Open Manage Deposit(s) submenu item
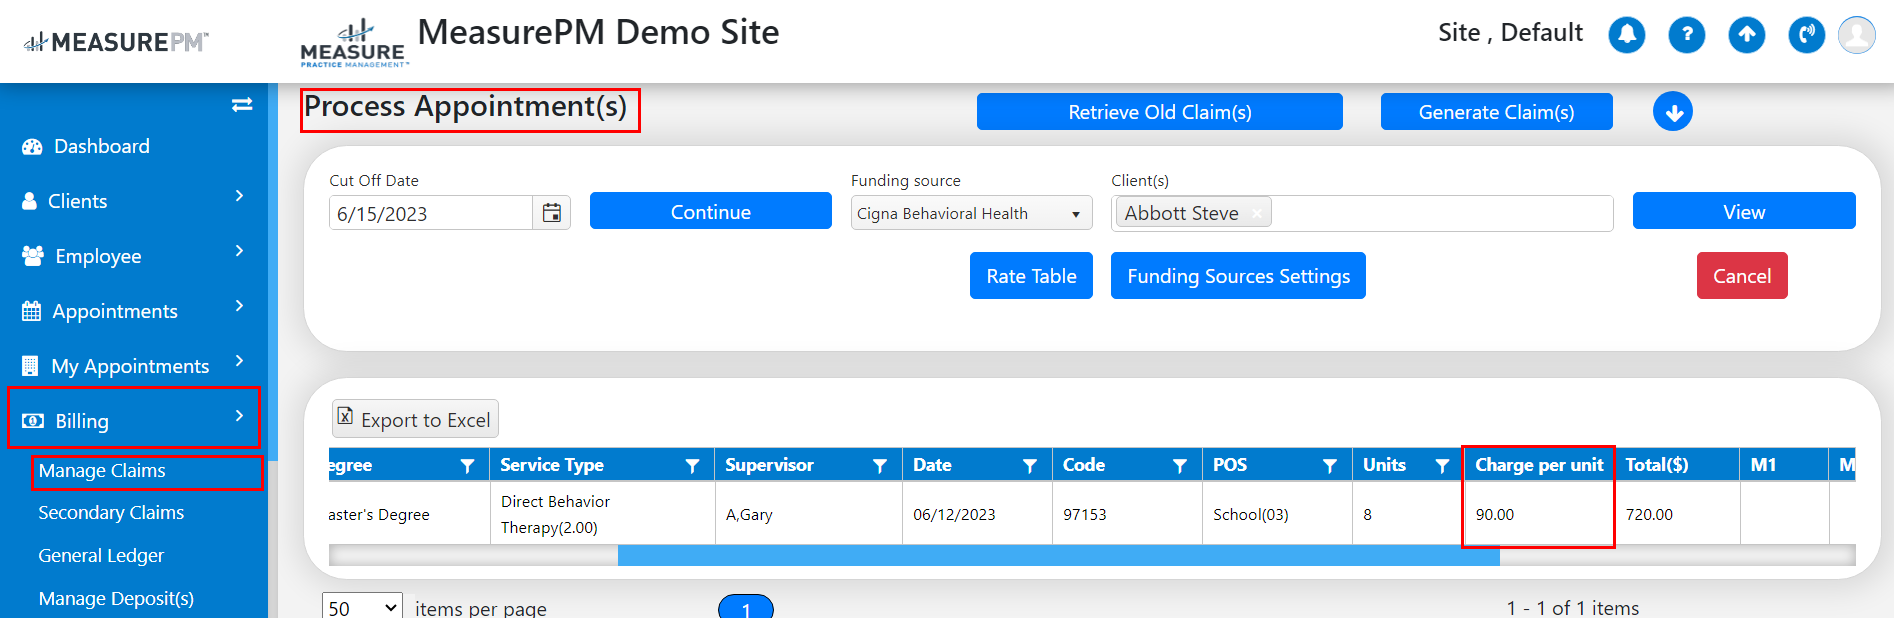The image size is (1894, 618). tap(116, 599)
